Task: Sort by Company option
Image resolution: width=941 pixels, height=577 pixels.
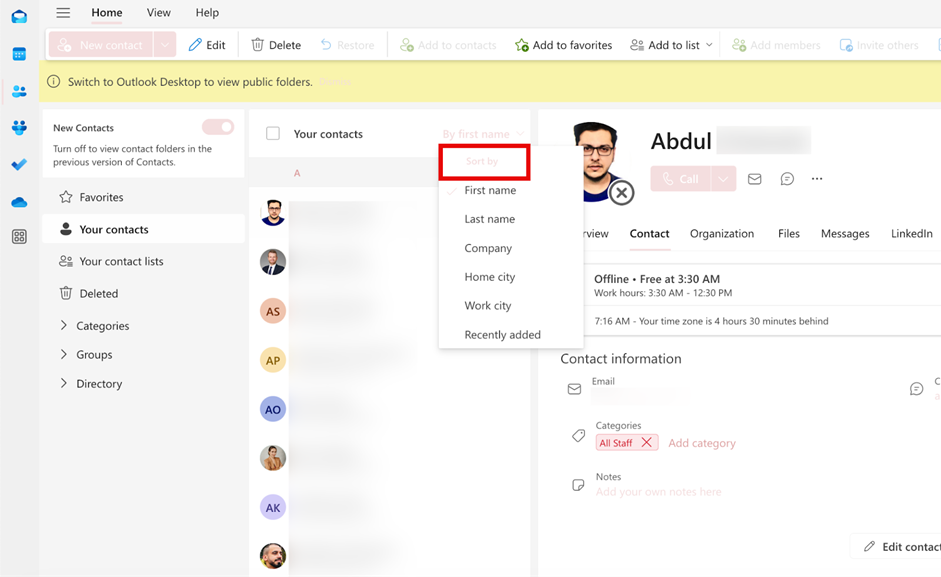Action: pyautogui.click(x=511, y=248)
